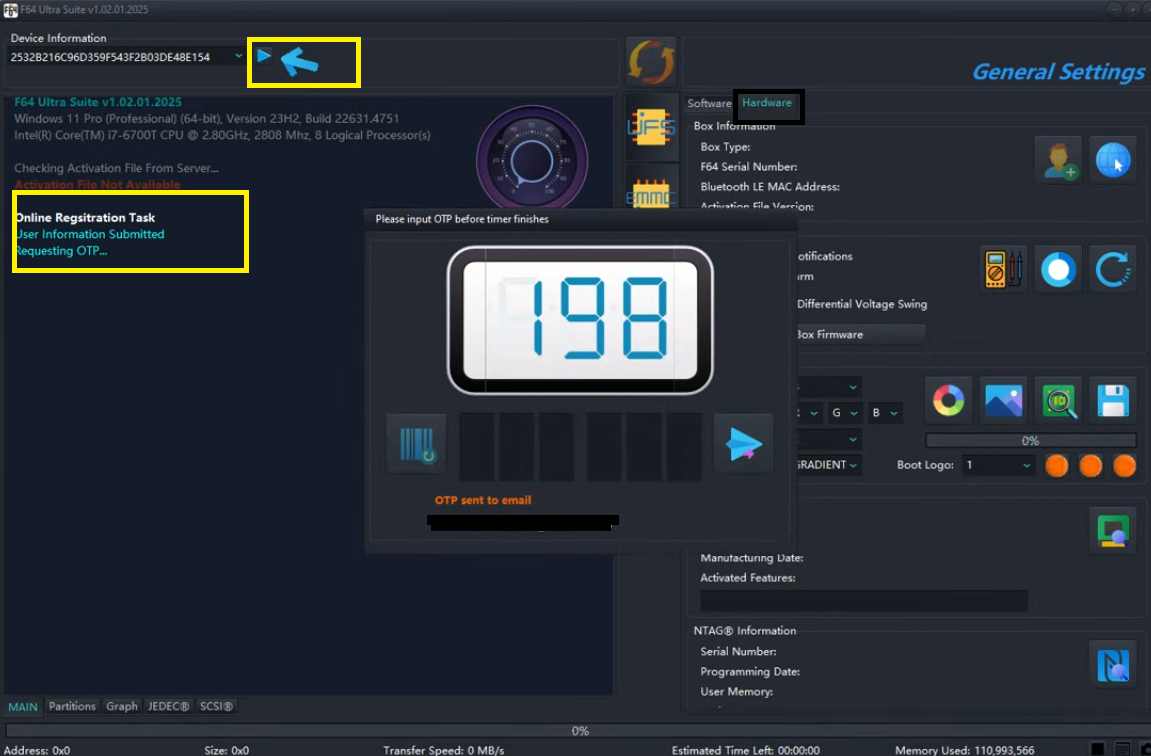The image size is (1151, 756).
Task: Click the orange circle nearest the Boot Logo dropdown
Action: pos(1056,465)
